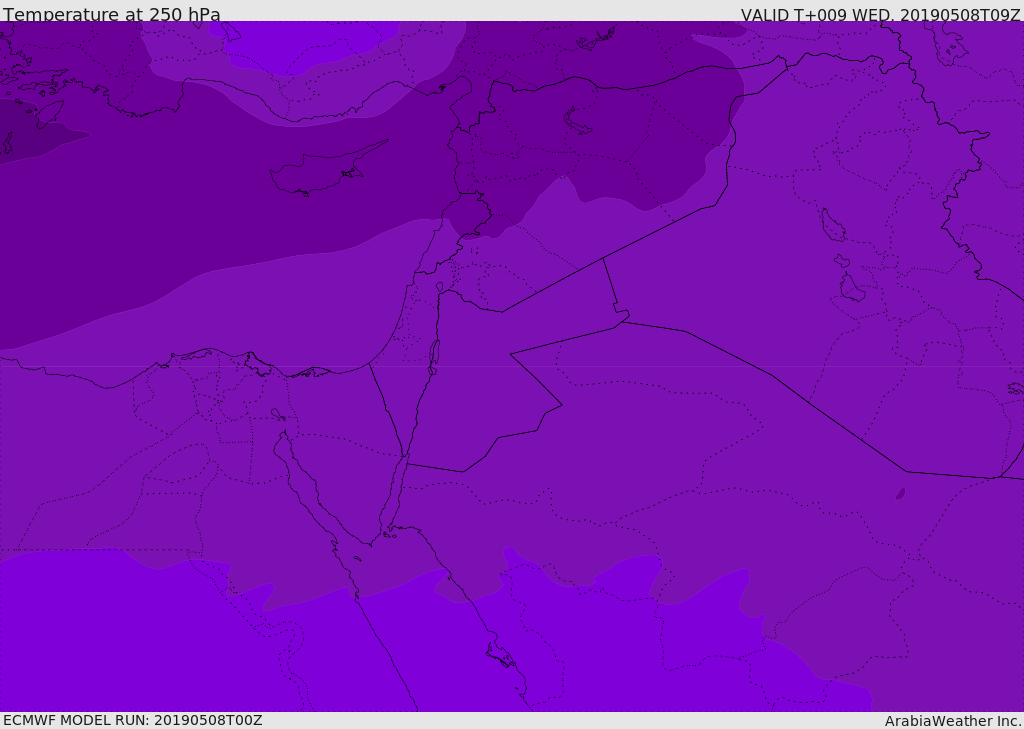Click the ArabiaWeather Inc. credit
This screenshot has width=1024, height=729.
[x=953, y=721]
